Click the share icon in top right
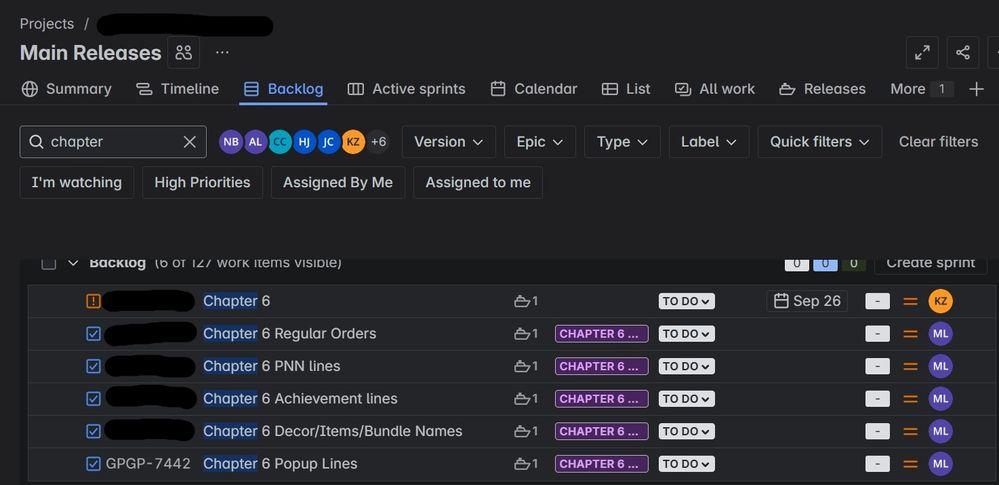 963,52
